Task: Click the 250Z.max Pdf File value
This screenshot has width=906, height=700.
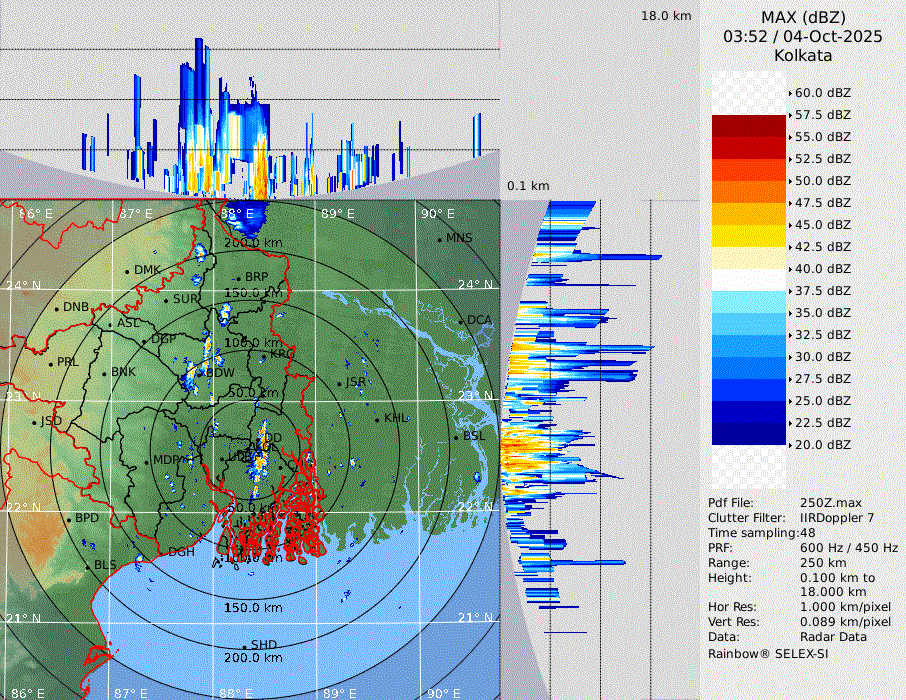Action: [830, 503]
